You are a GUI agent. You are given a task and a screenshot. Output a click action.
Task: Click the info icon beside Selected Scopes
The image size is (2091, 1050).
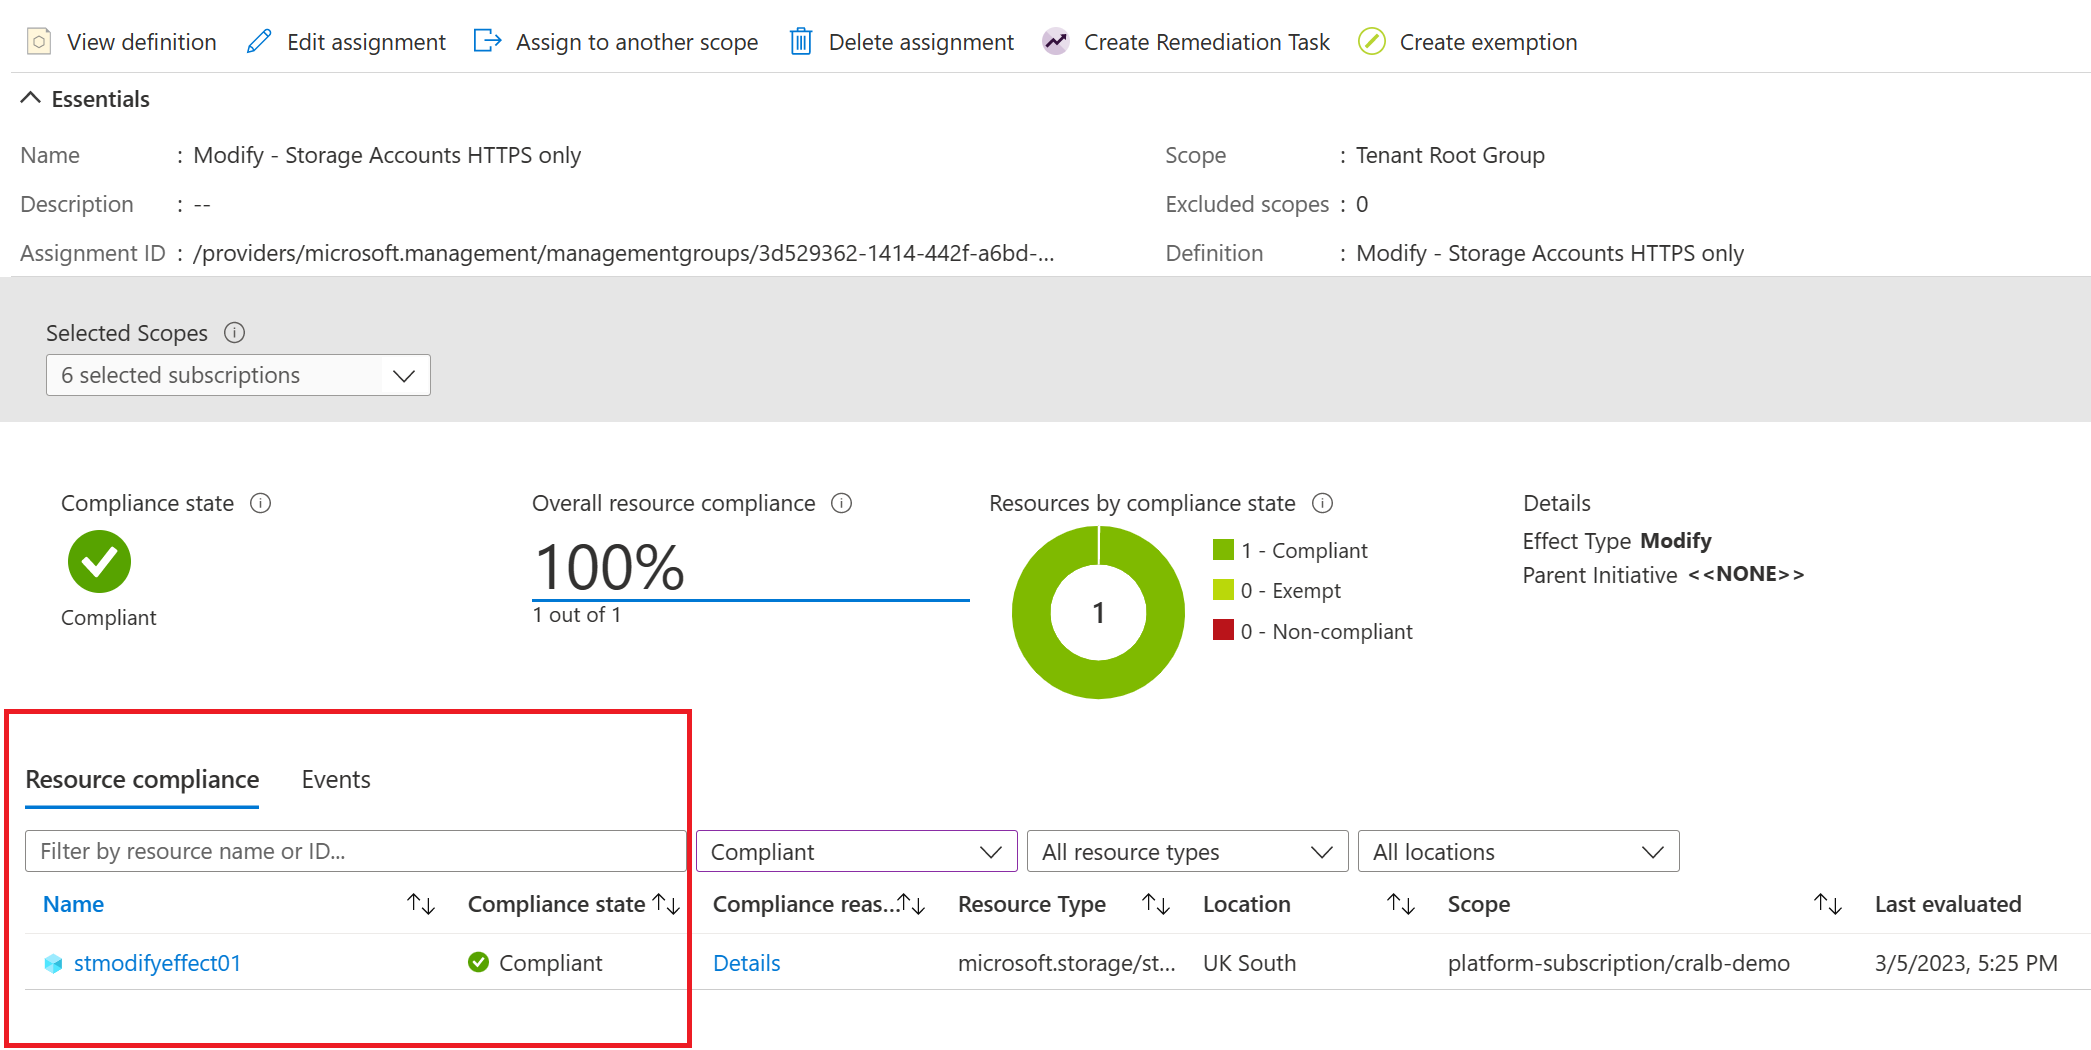235,332
